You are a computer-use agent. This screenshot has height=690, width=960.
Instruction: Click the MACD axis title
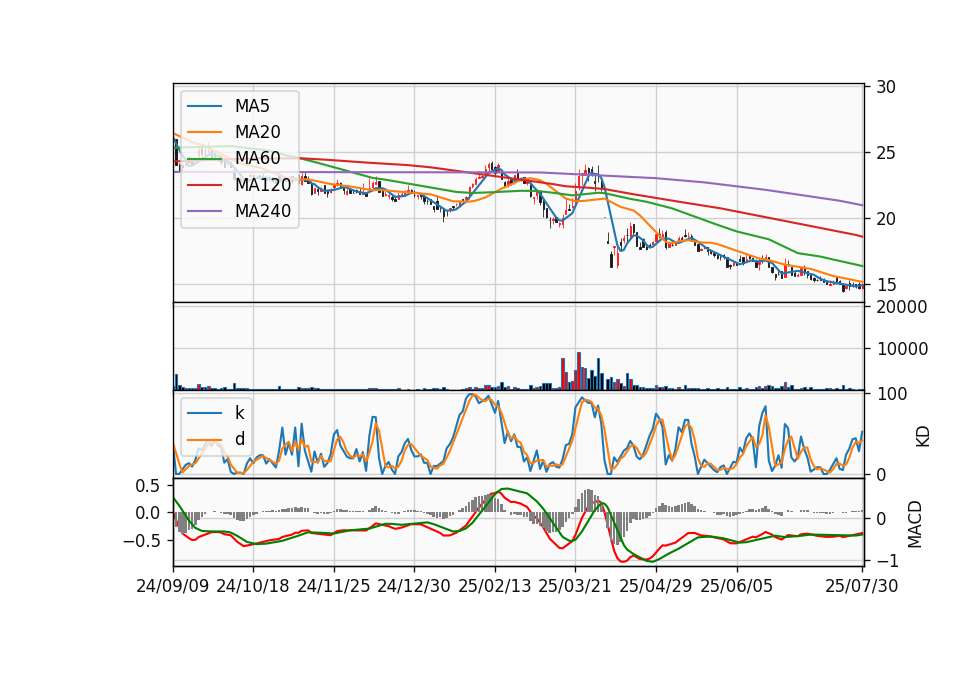point(915,524)
